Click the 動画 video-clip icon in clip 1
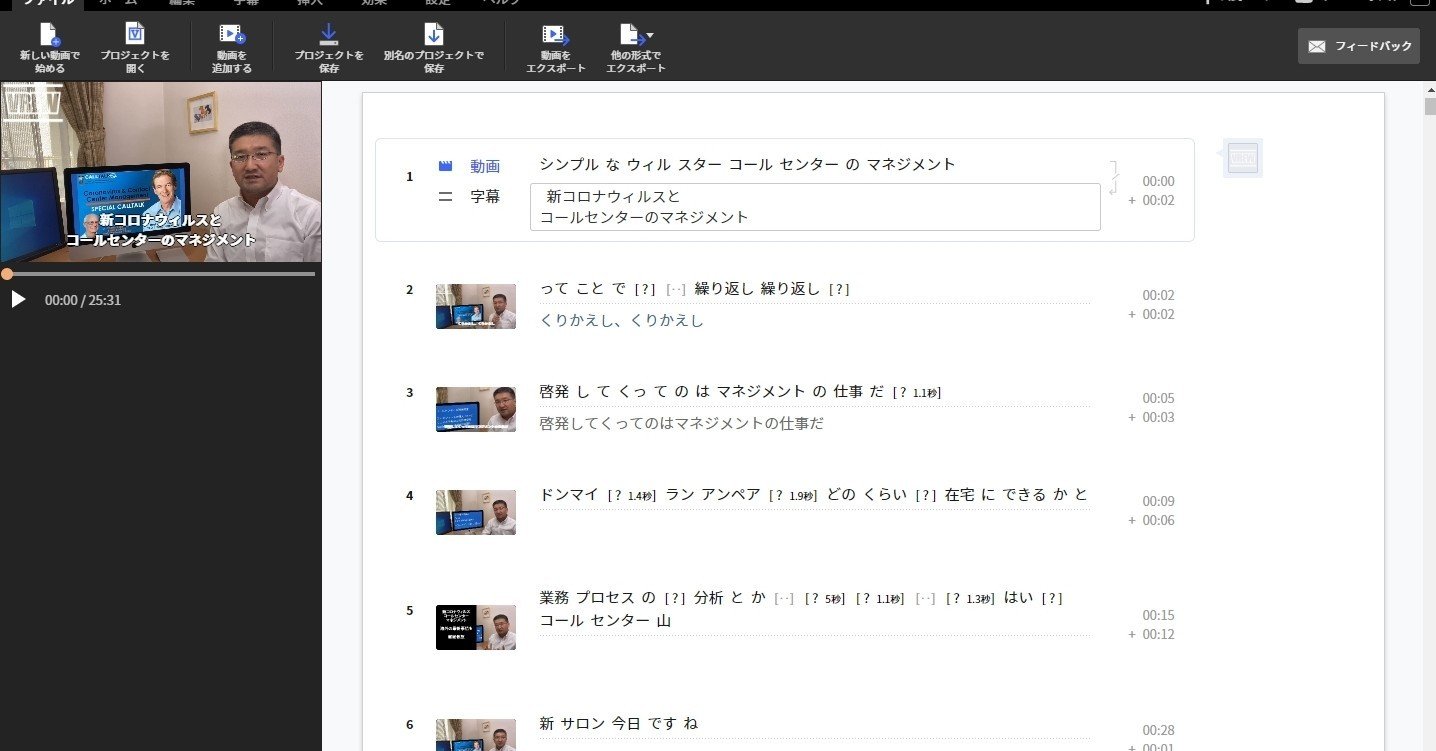This screenshot has height=751, width=1436. [x=444, y=166]
